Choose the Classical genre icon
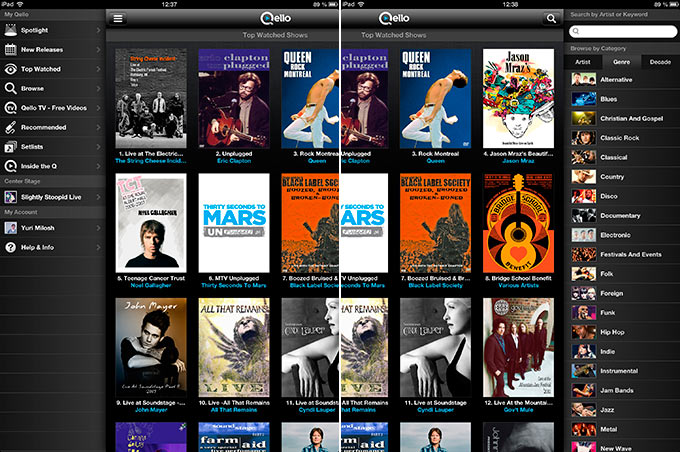 click(583, 157)
